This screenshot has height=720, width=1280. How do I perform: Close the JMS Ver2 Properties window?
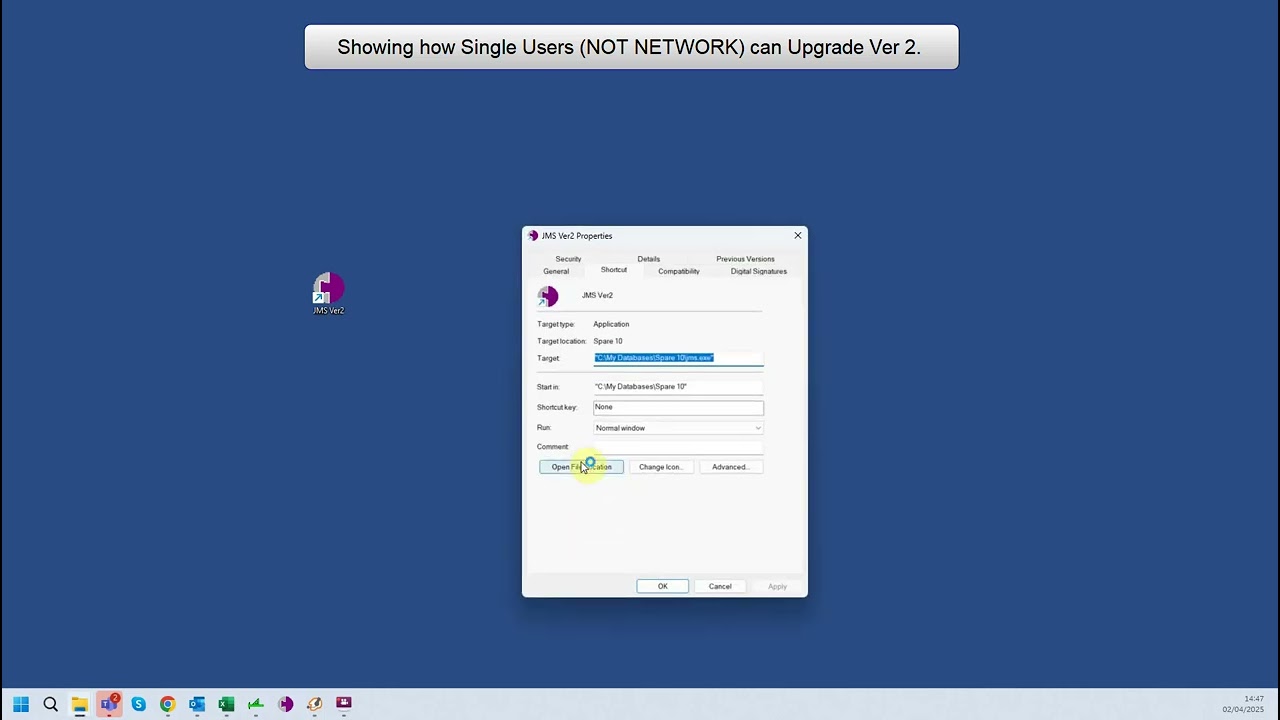(x=797, y=236)
